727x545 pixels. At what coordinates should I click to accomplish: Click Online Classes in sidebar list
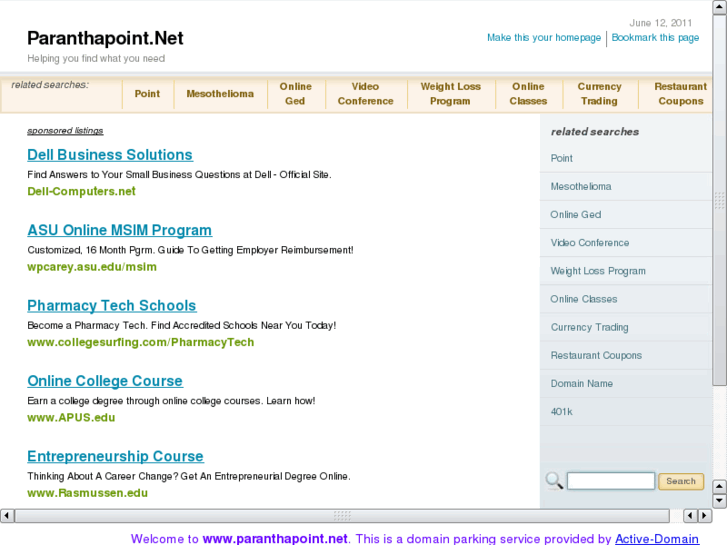[x=584, y=299]
